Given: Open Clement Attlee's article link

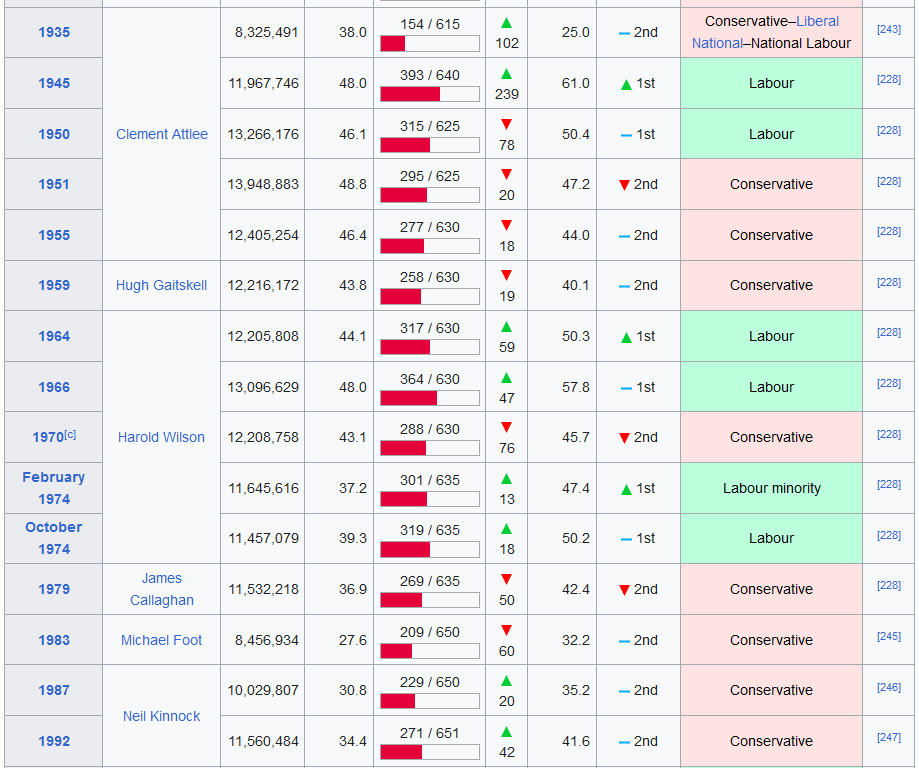Looking at the screenshot, I should (162, 134).
